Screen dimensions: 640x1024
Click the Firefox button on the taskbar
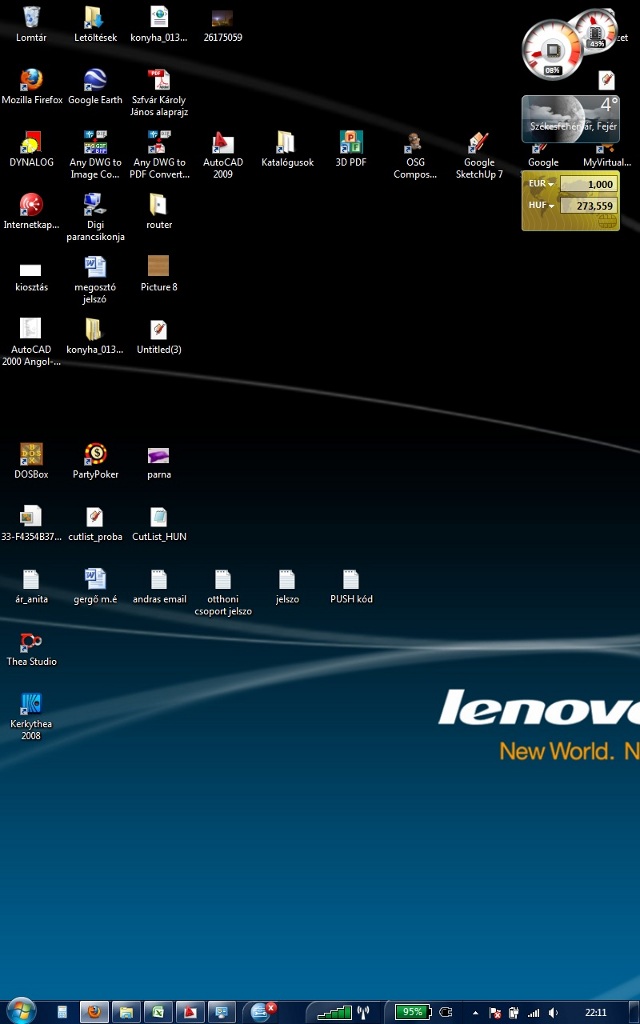95,1012
